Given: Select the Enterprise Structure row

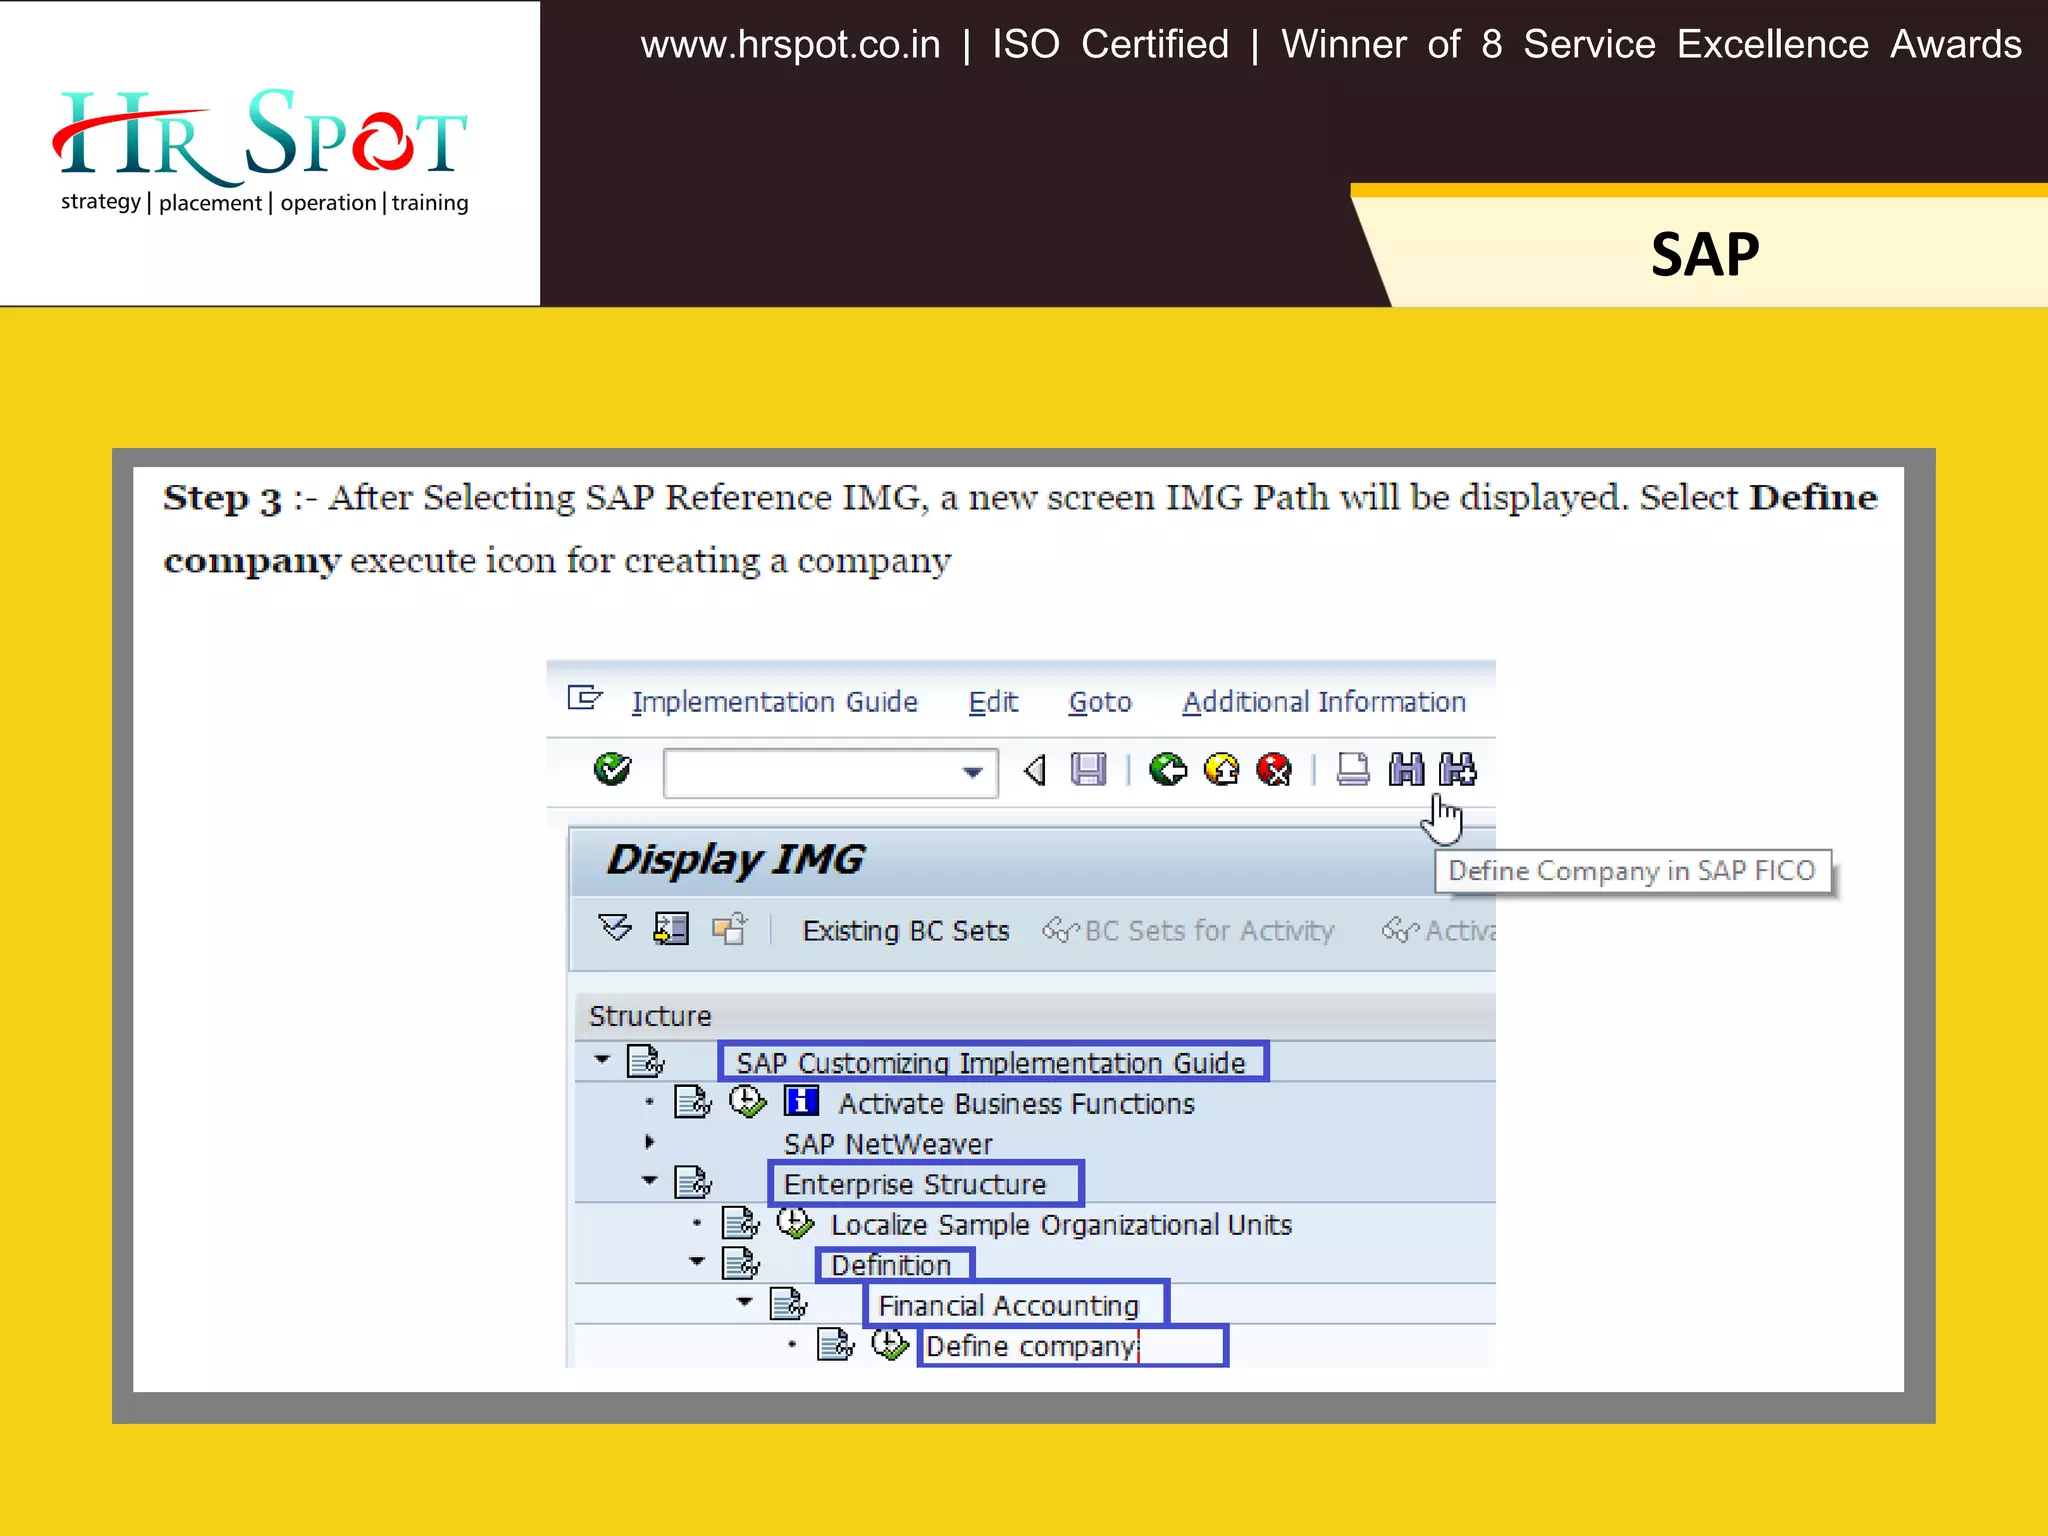Looking at the screenshot, I should click(1036, 1183).
